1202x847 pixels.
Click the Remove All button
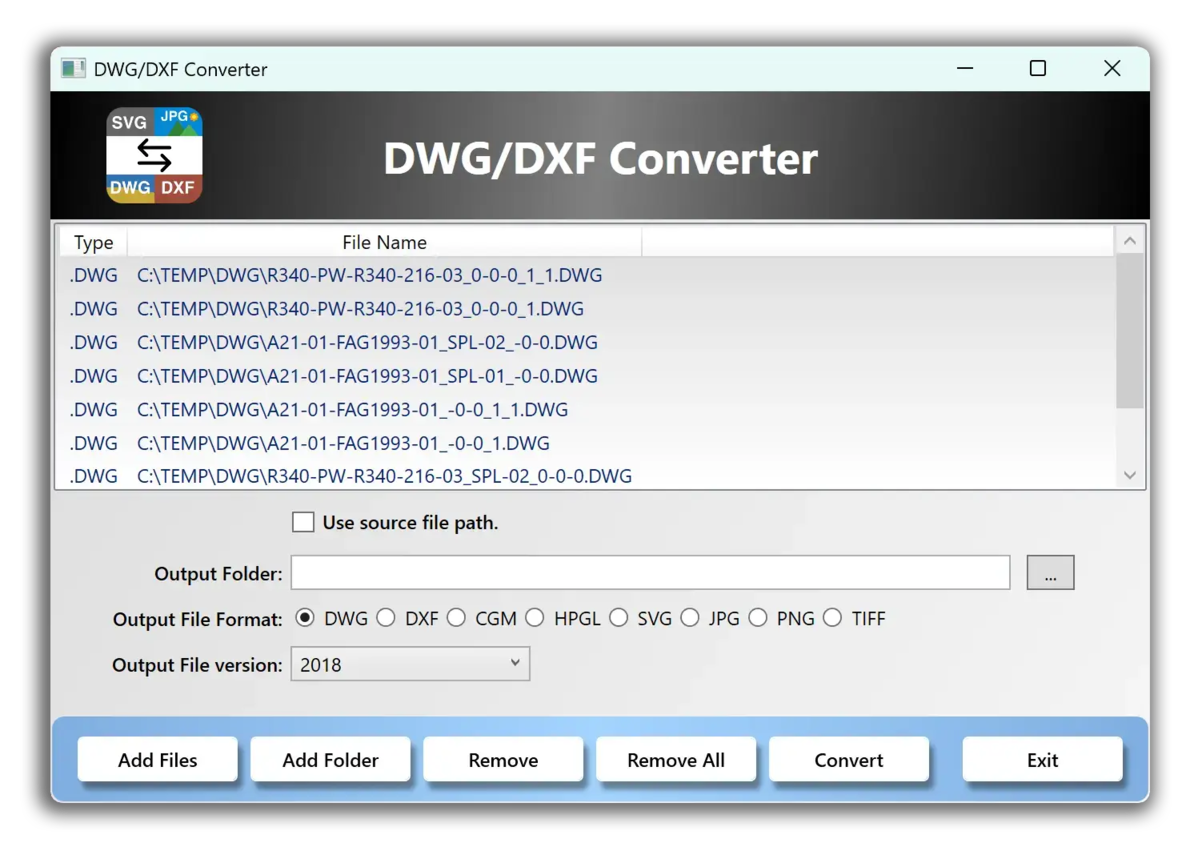tap(676, 760)
